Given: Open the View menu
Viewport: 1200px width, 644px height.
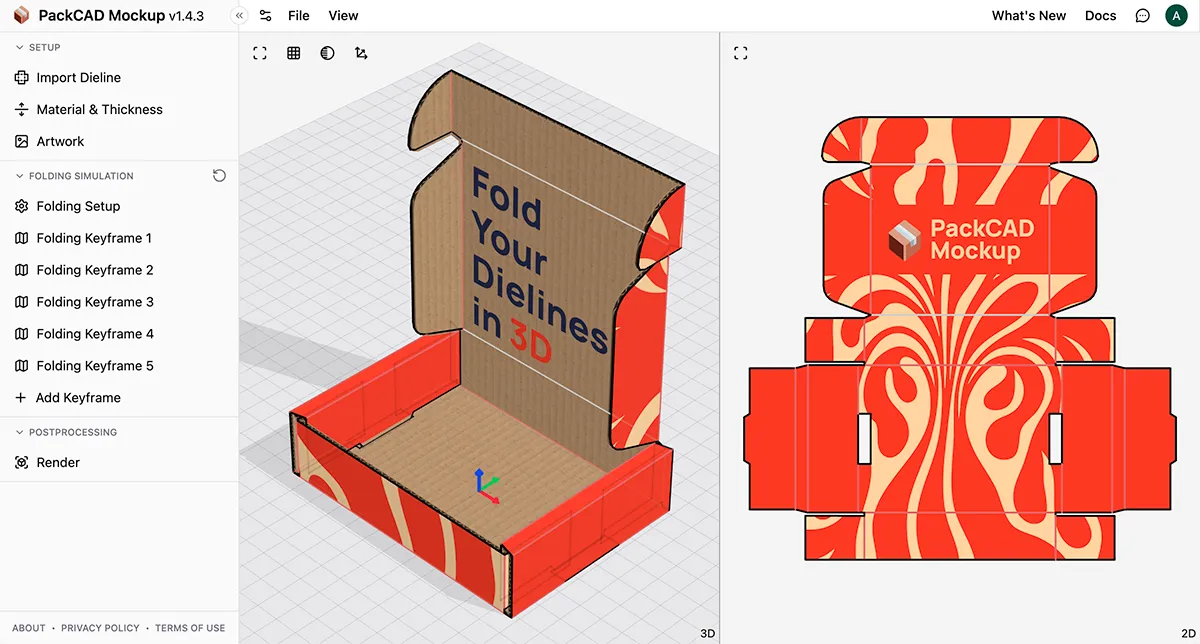Looking at the screenshot, I should click(343, 15).
